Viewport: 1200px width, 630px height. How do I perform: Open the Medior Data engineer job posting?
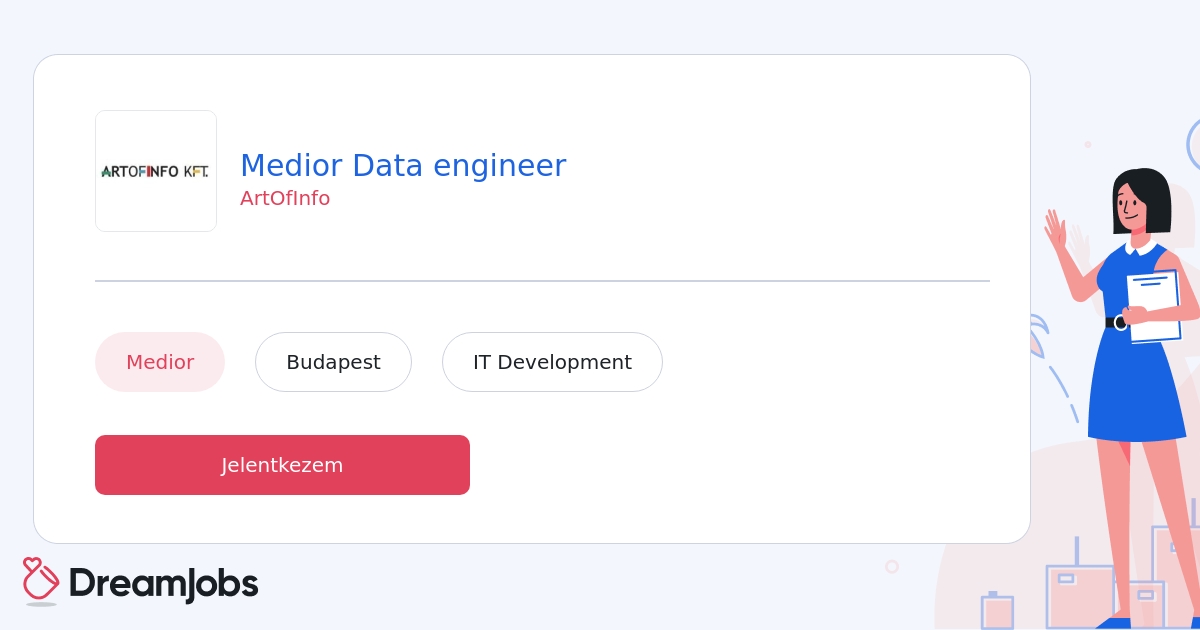point(403,165)
